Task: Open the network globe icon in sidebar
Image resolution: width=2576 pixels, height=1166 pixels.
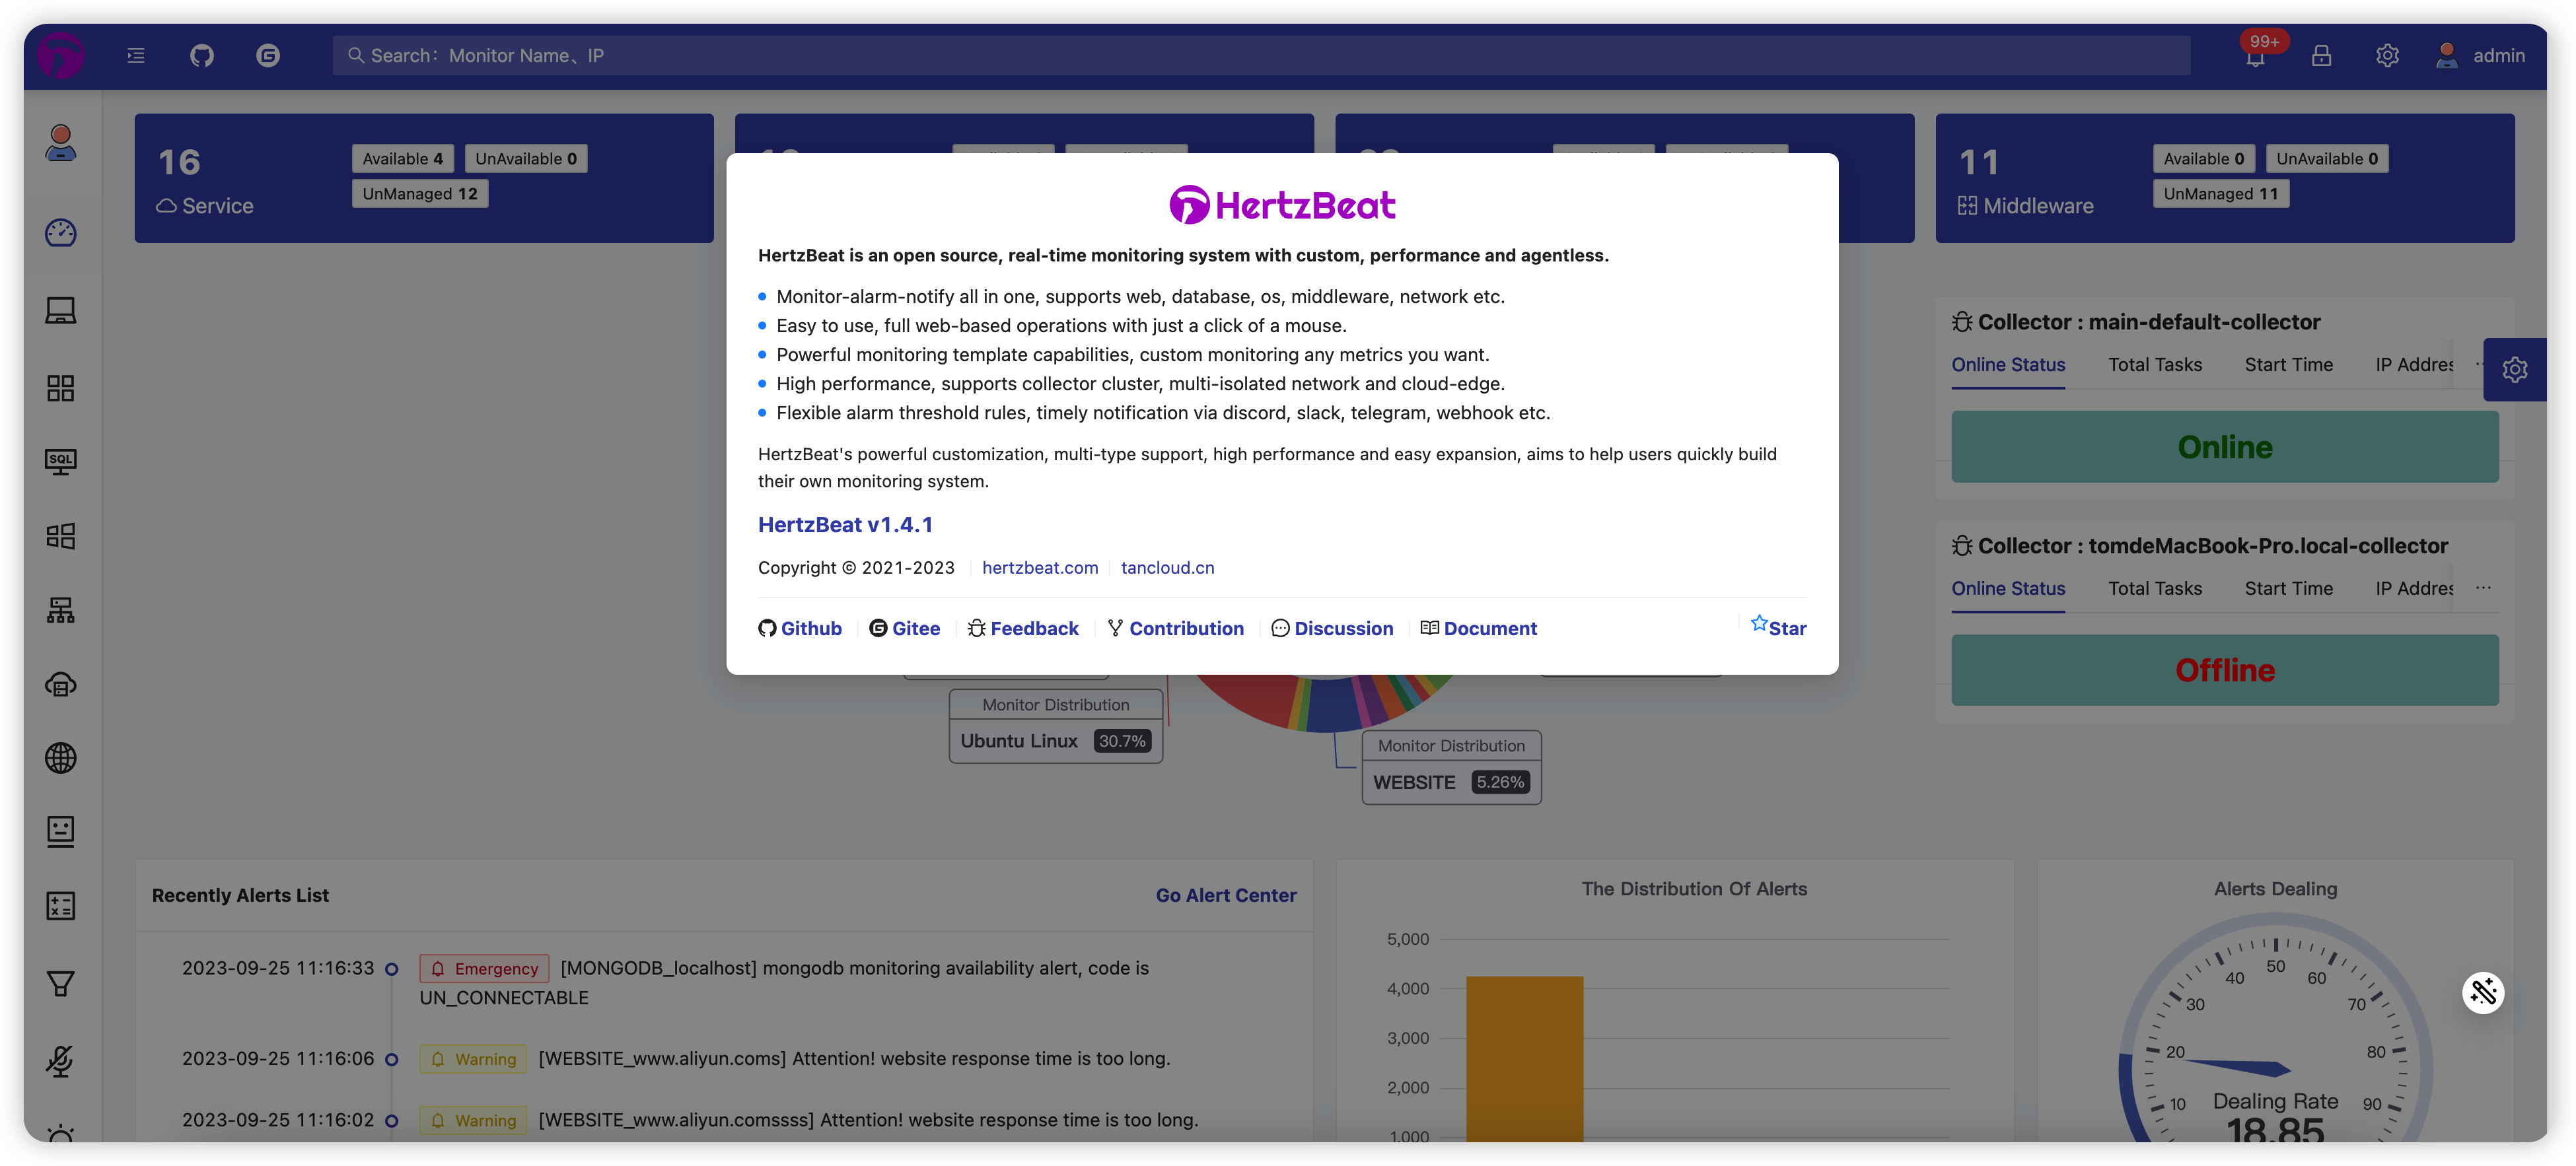Action: [61, 758]
